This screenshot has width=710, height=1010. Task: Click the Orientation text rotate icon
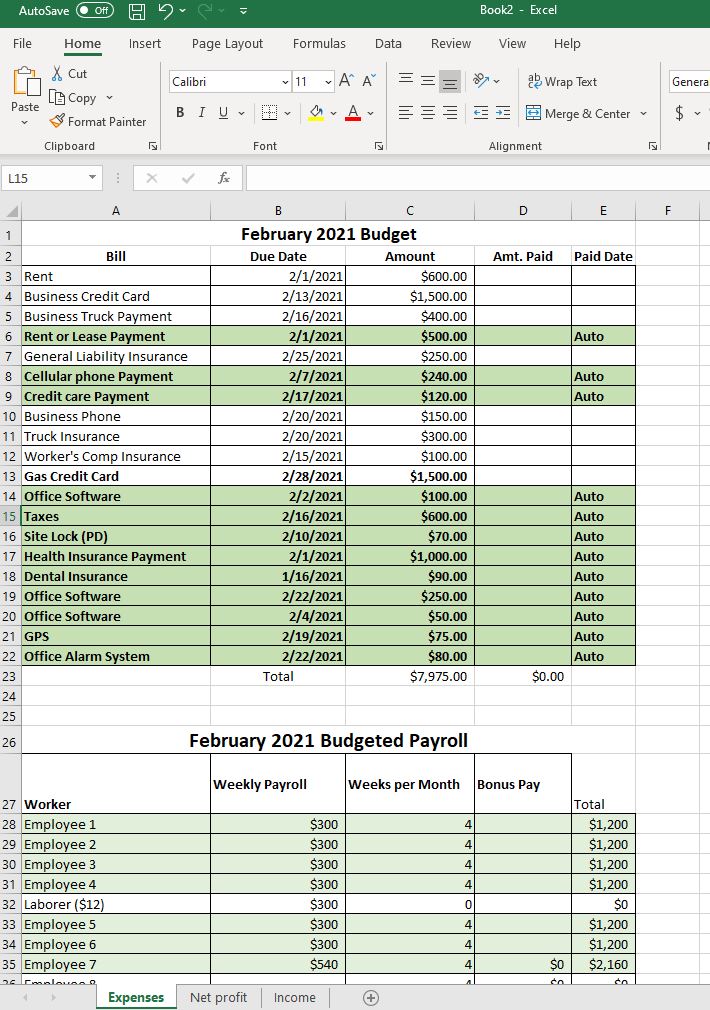[481, 81]
